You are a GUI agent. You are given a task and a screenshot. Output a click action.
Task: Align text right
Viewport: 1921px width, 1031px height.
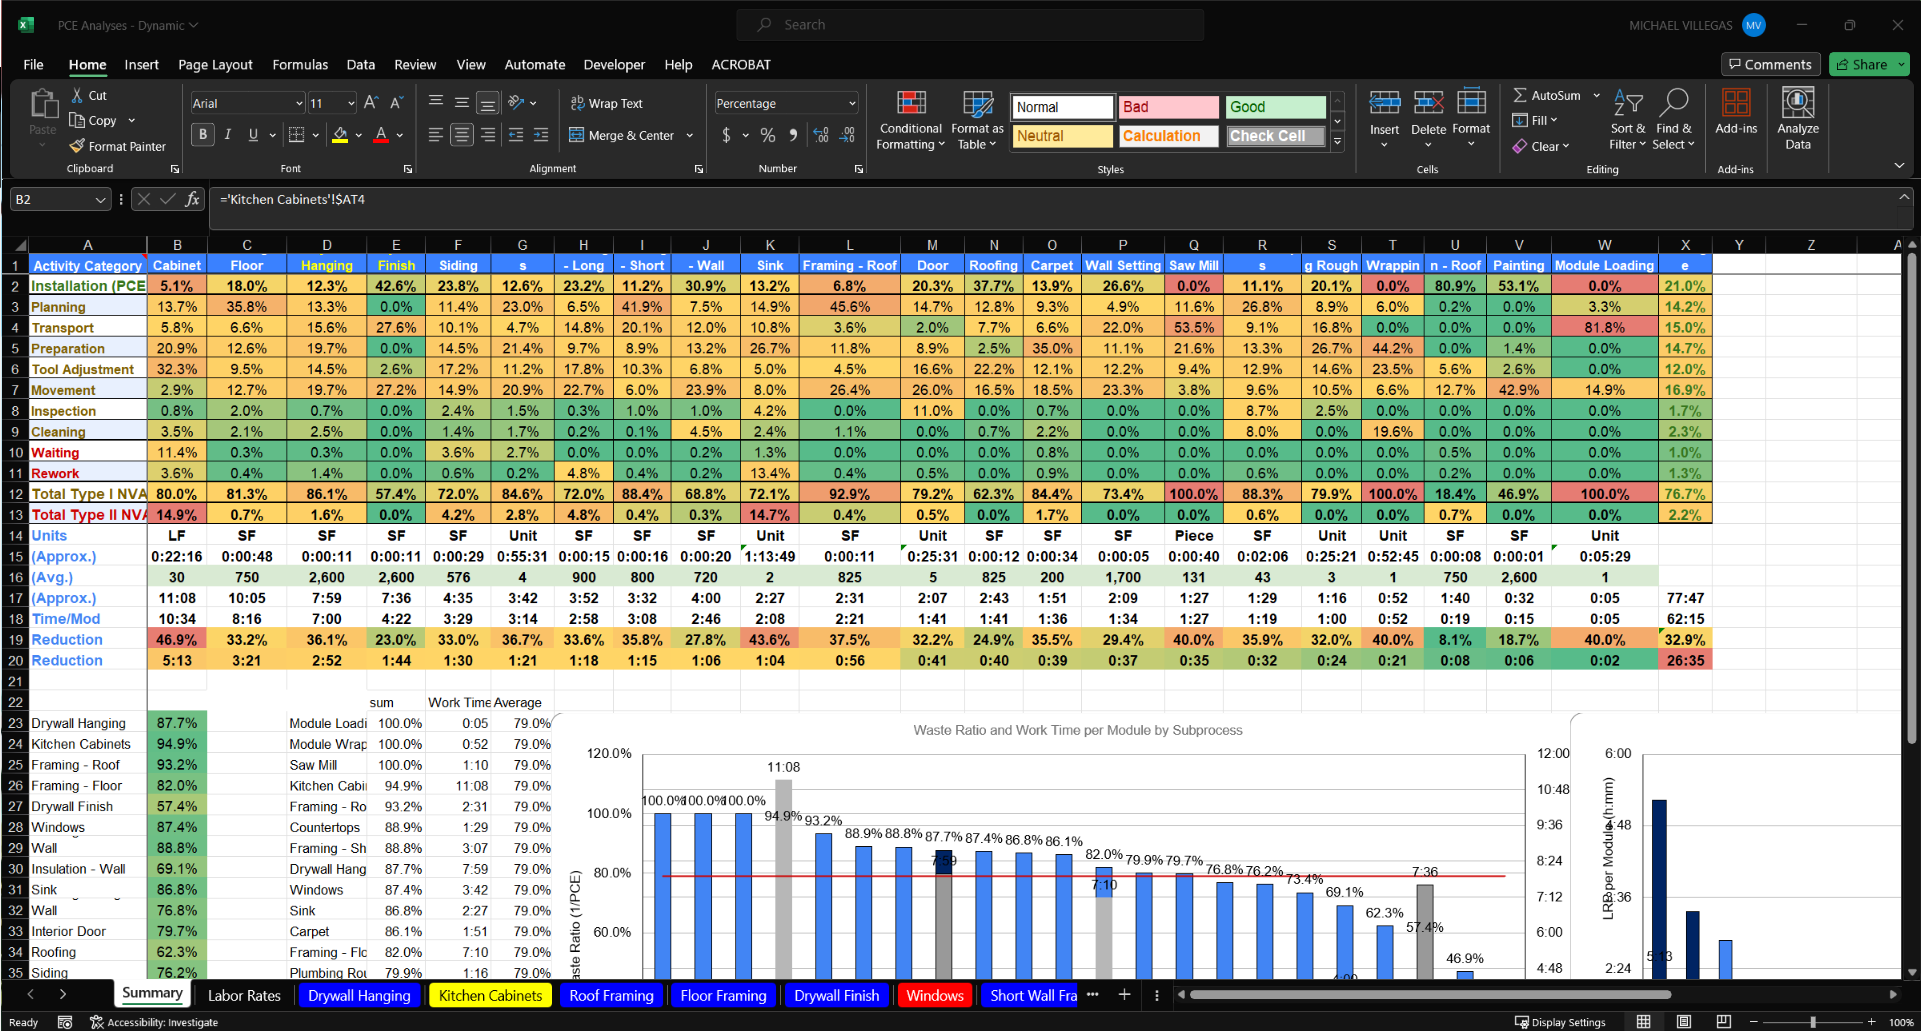[x=487, y=135]
